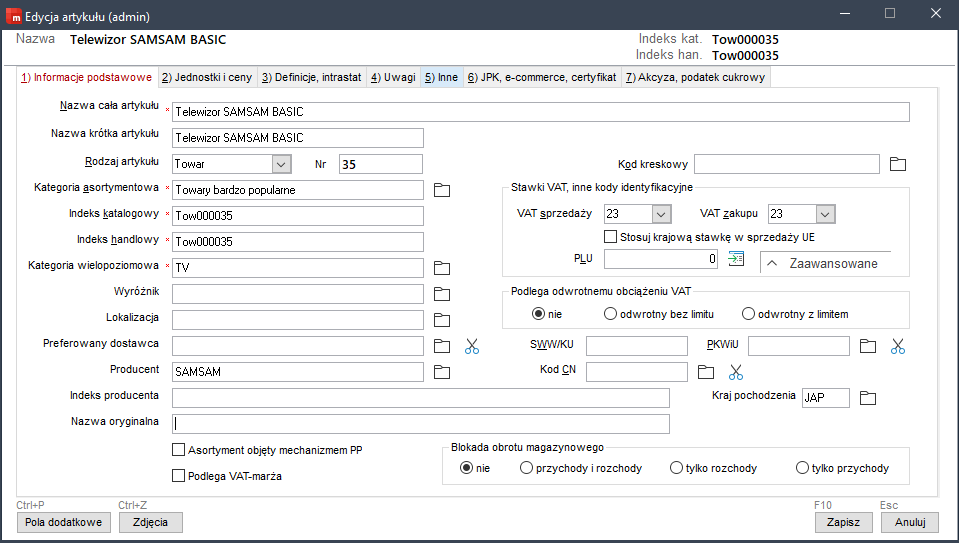The image size is (959, 544).
Task: Enable Stosuj krajową stawkę w sprzedaży UE
Action: click(x=610, y=236)
